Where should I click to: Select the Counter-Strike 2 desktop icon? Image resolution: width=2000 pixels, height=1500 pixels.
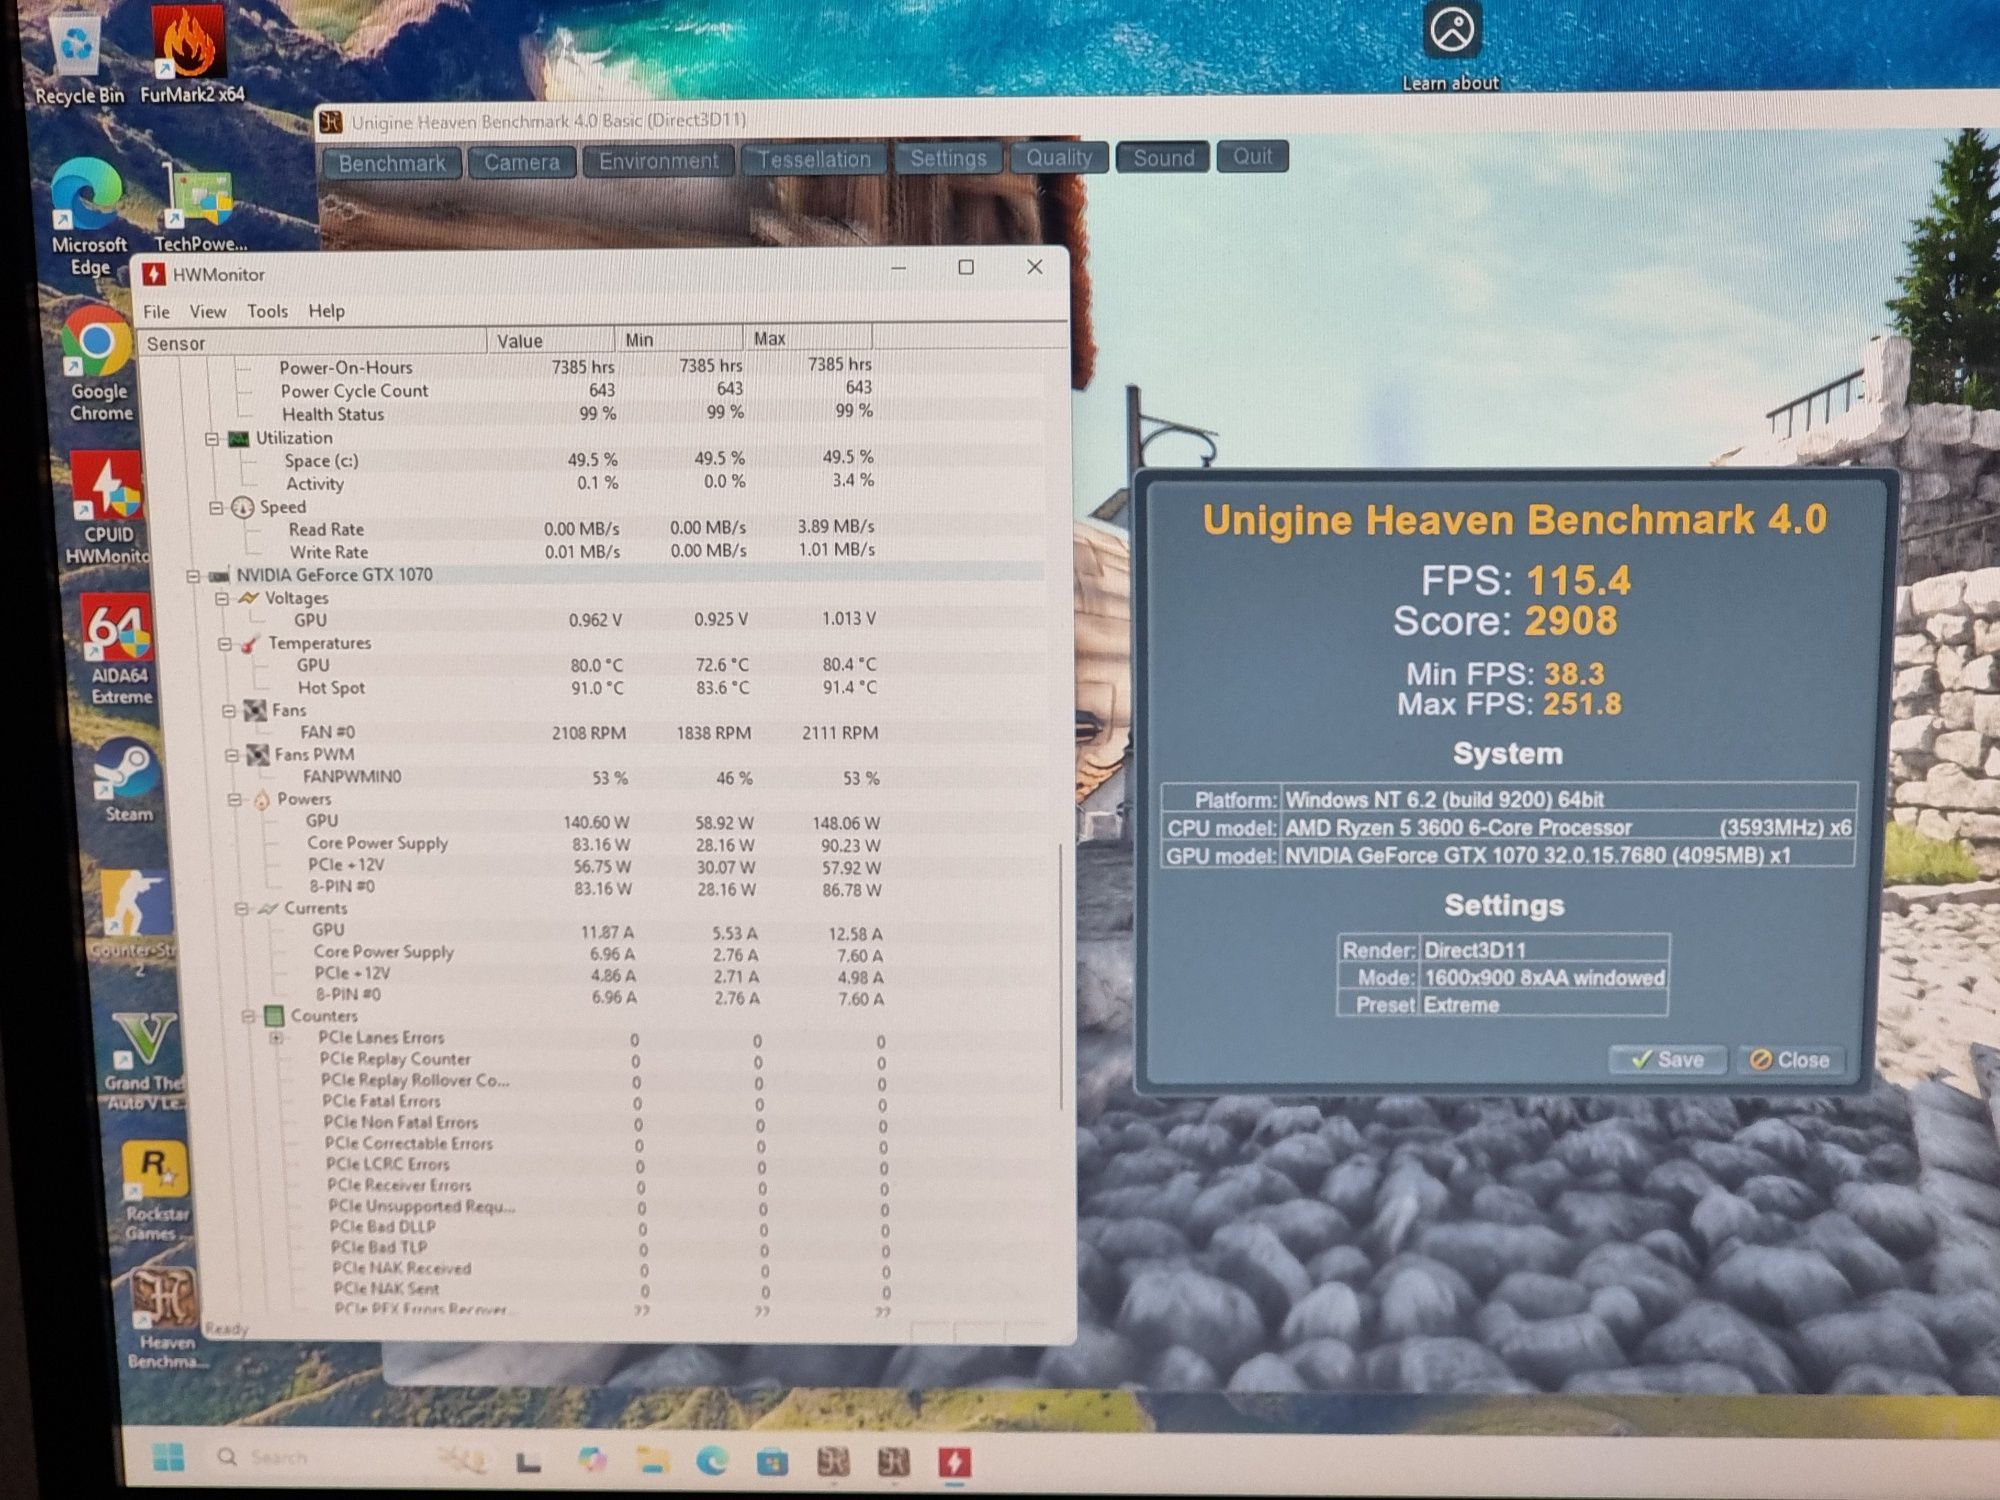click(132, 923)
